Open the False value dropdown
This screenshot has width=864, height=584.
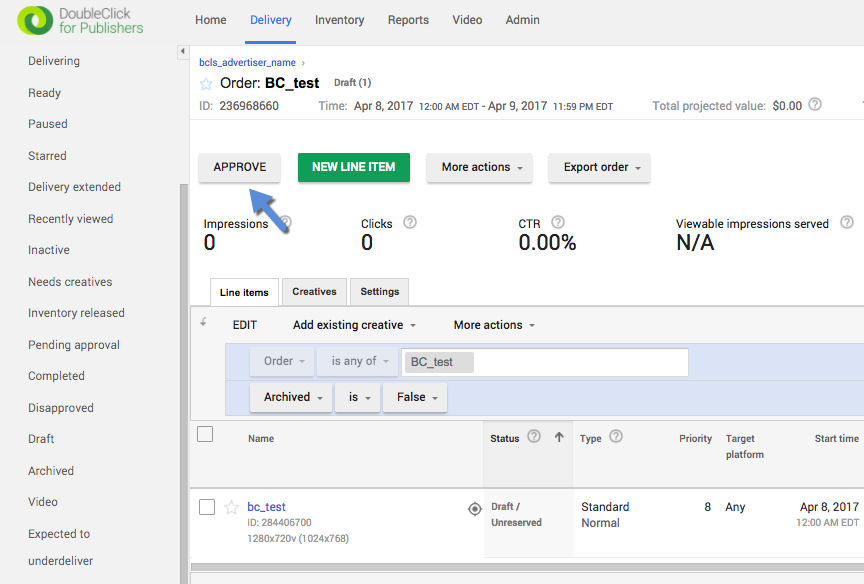(x=415, y=397)
